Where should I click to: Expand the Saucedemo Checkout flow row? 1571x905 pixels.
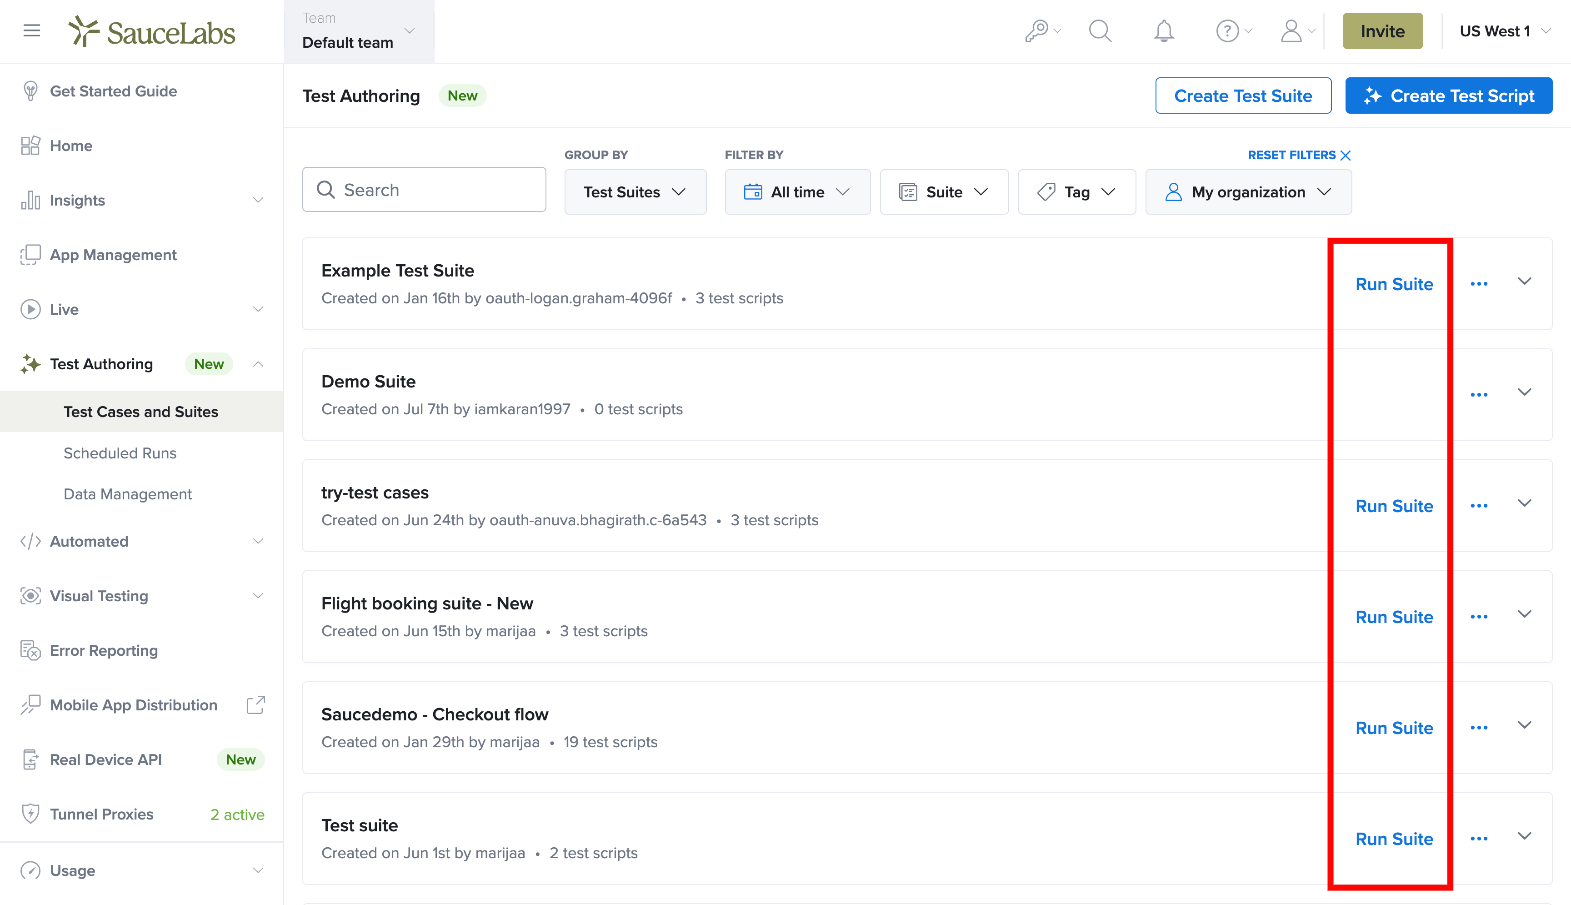coord(1524,726)
